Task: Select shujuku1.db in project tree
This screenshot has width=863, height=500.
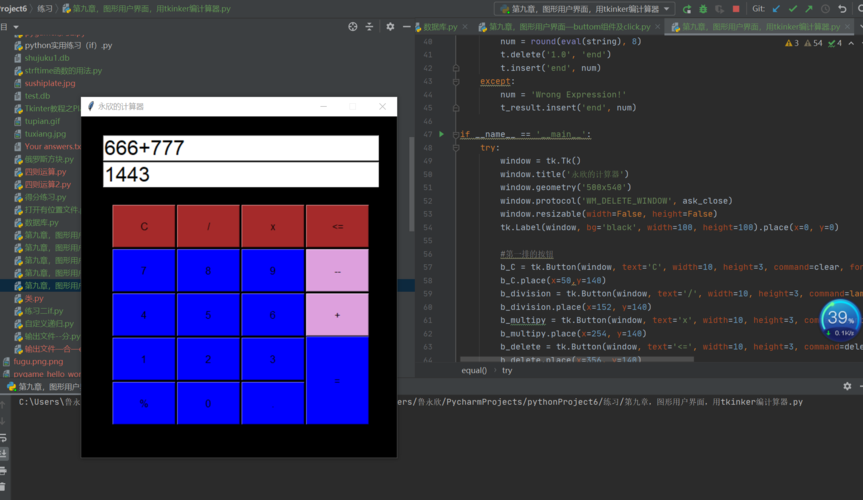Action: click(47, 58)
